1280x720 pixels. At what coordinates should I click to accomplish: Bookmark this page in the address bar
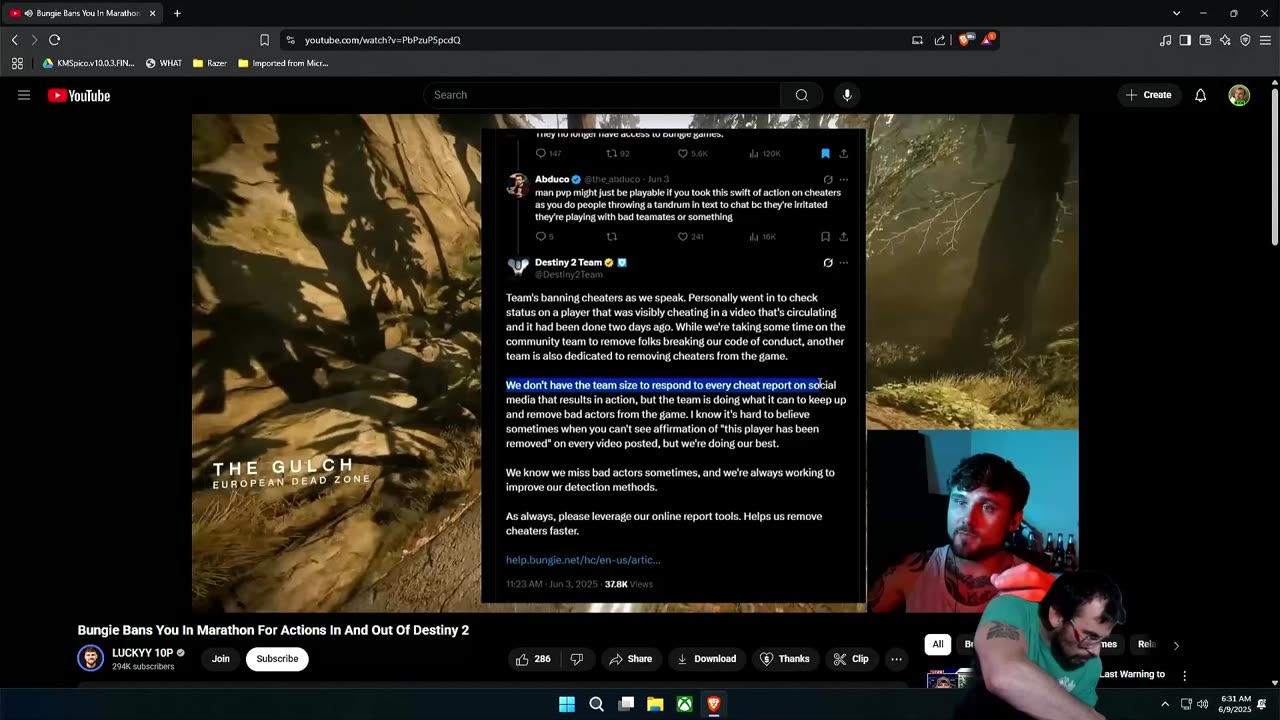[x=264, y=40]
